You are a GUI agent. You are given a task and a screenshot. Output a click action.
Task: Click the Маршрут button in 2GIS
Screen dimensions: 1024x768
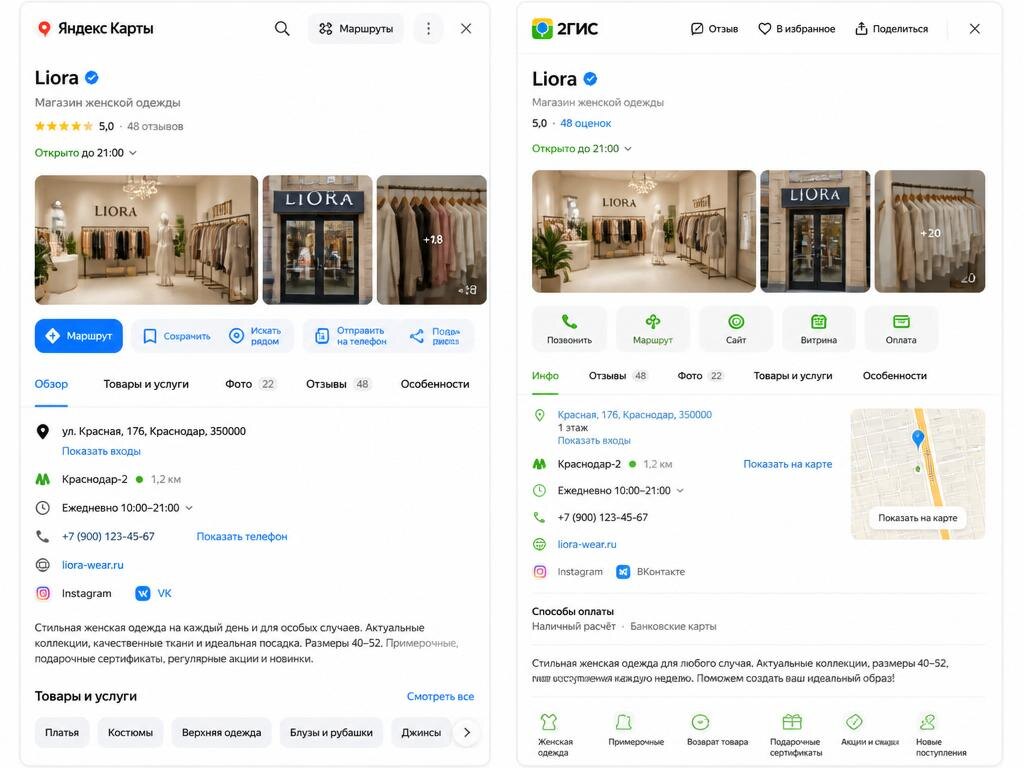tap(652, 329)
